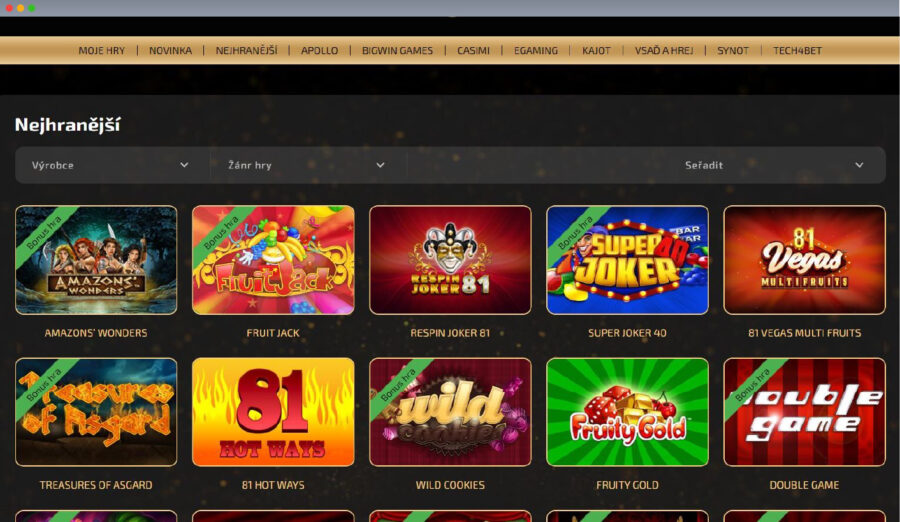
Task: Select the KAJOT provider tab
Action: tap(596, 51)
